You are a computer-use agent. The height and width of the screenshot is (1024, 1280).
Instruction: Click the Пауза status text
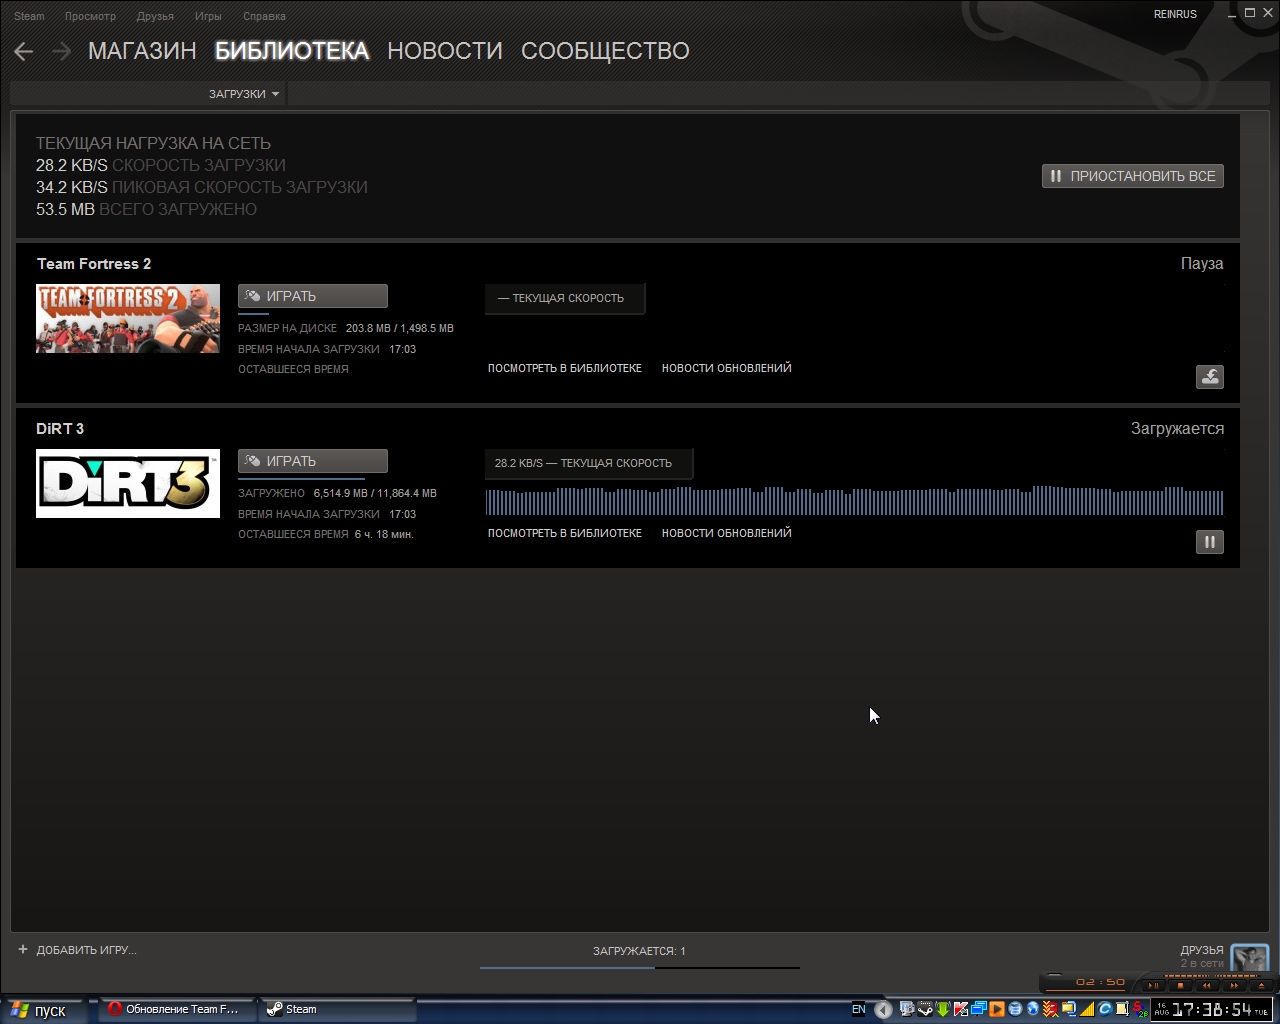[1202, 264]
